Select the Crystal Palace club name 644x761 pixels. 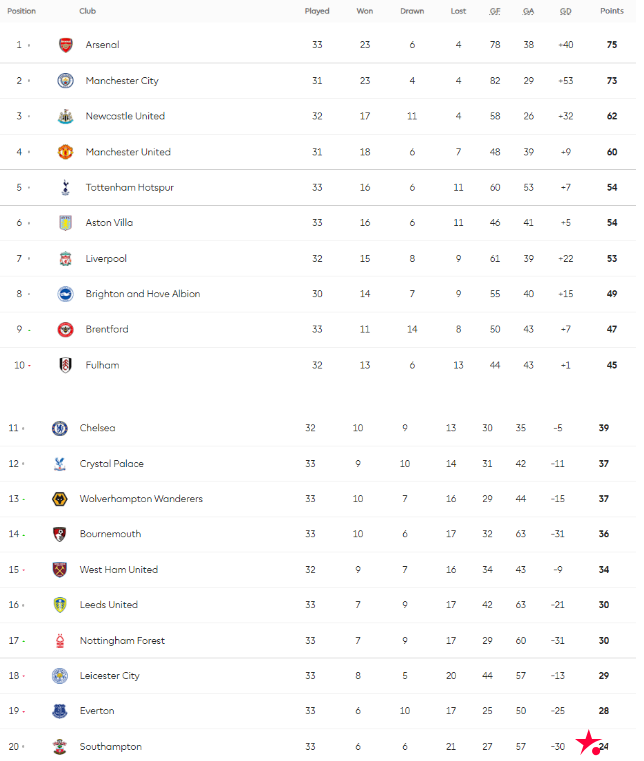click(x=111, y=464)
